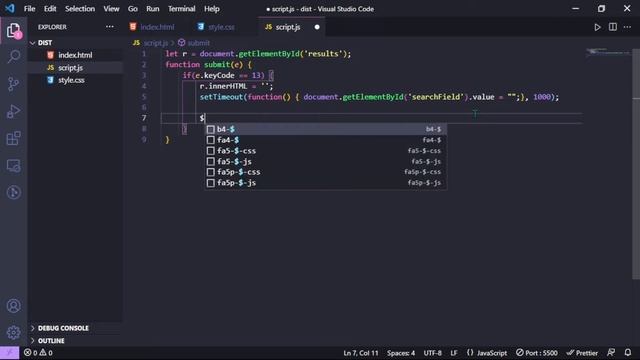
Task: Select the b4-$ snippet suggestion
Action: tap(325, 129)
